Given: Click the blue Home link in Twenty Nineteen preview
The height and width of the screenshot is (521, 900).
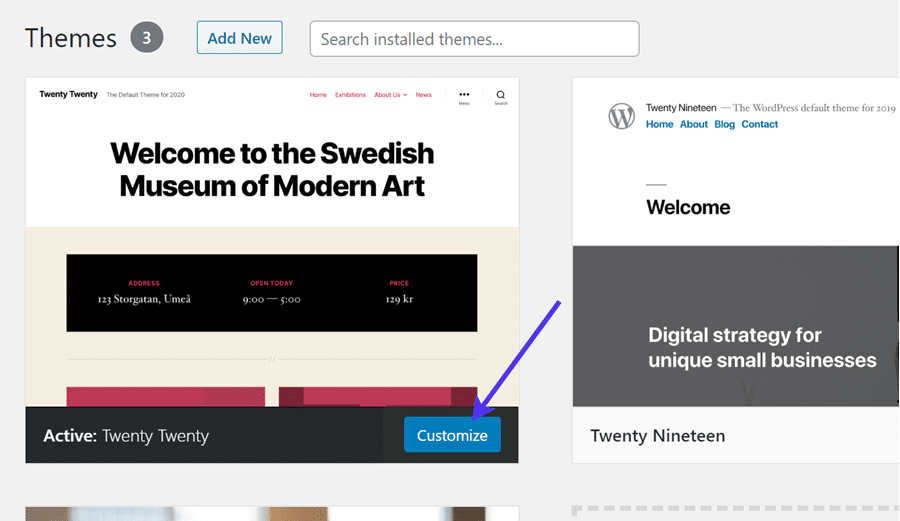Looking at the screenshot, I should point(659,124).
